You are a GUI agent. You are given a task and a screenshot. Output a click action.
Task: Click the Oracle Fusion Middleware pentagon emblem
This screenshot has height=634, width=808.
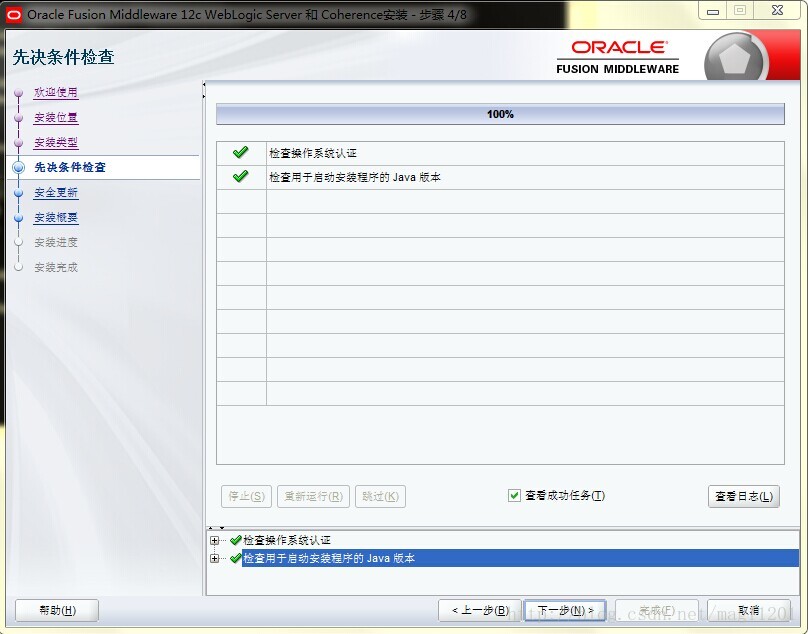[x=734, y=59]
